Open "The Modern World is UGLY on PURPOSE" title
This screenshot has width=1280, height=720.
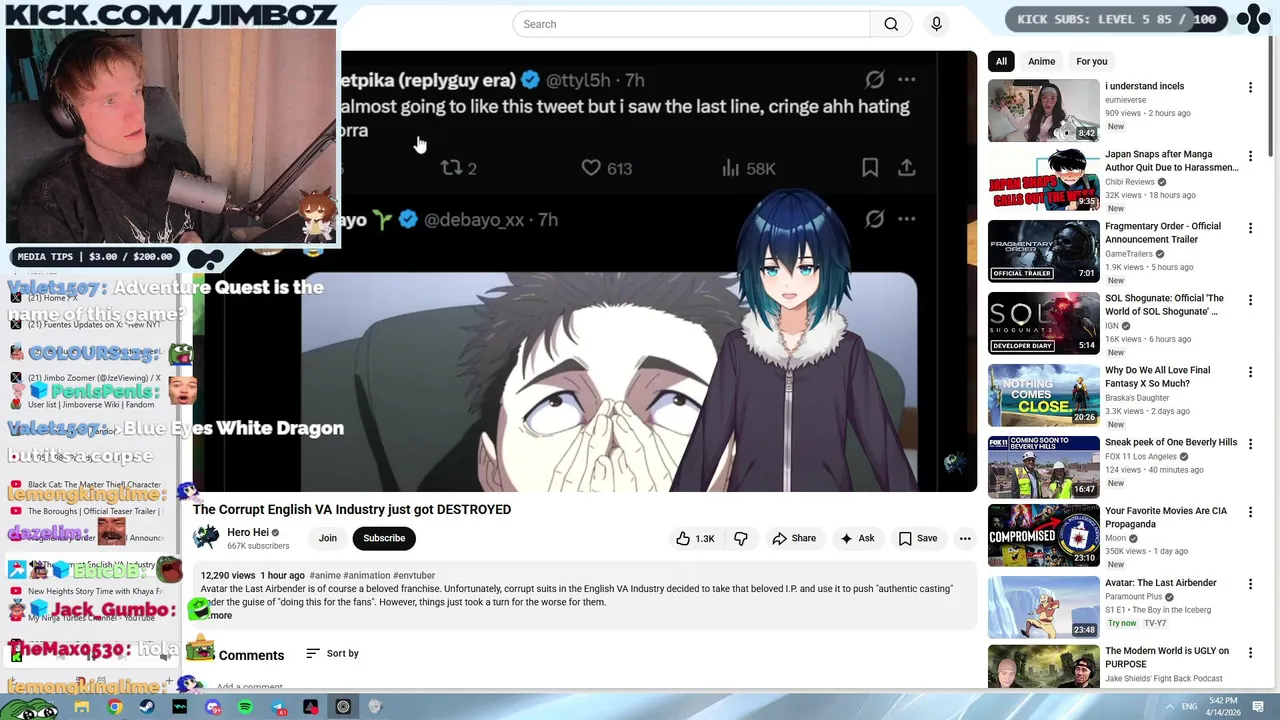(x=1167, y=657)
